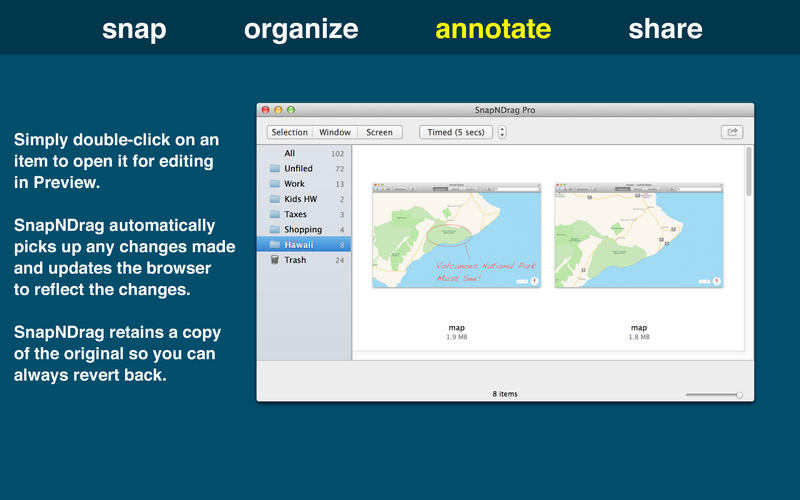800x500 pixels.
Task: Click the Share icon in the toolbar
Action: (x=731, y=132)
